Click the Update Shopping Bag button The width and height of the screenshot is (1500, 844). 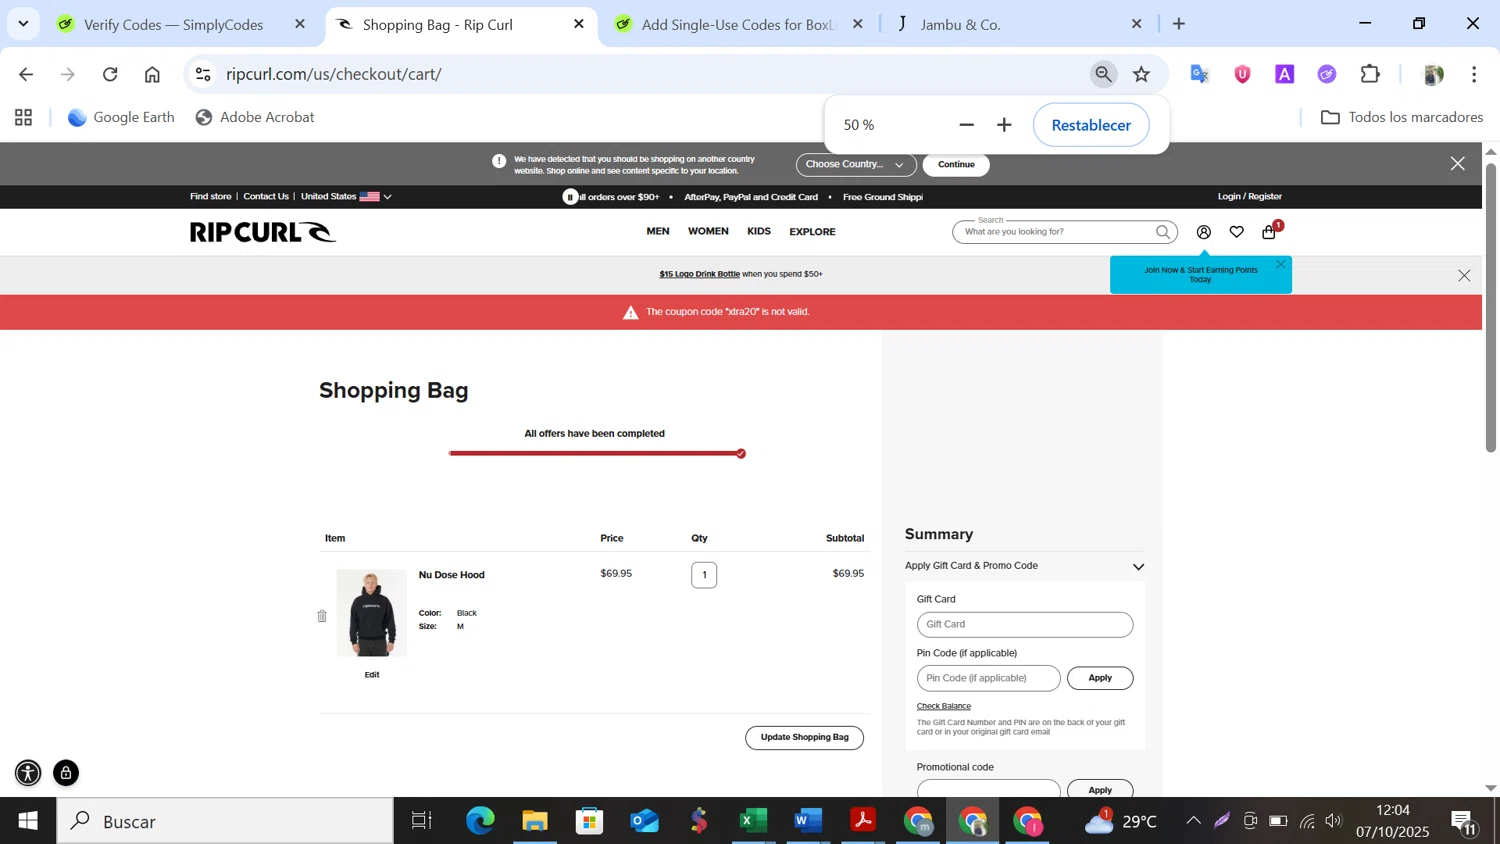tap(804, 738)
